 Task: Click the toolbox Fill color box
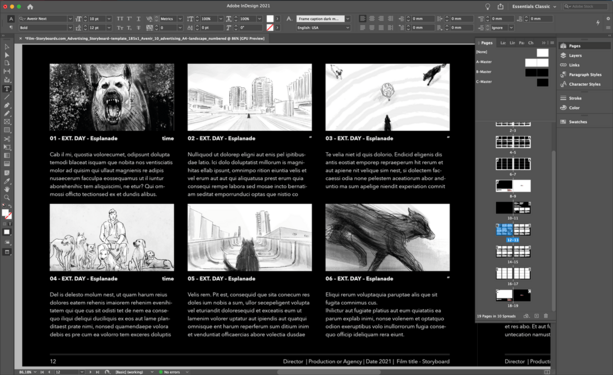pyautogui.click(x=5, y=213)
